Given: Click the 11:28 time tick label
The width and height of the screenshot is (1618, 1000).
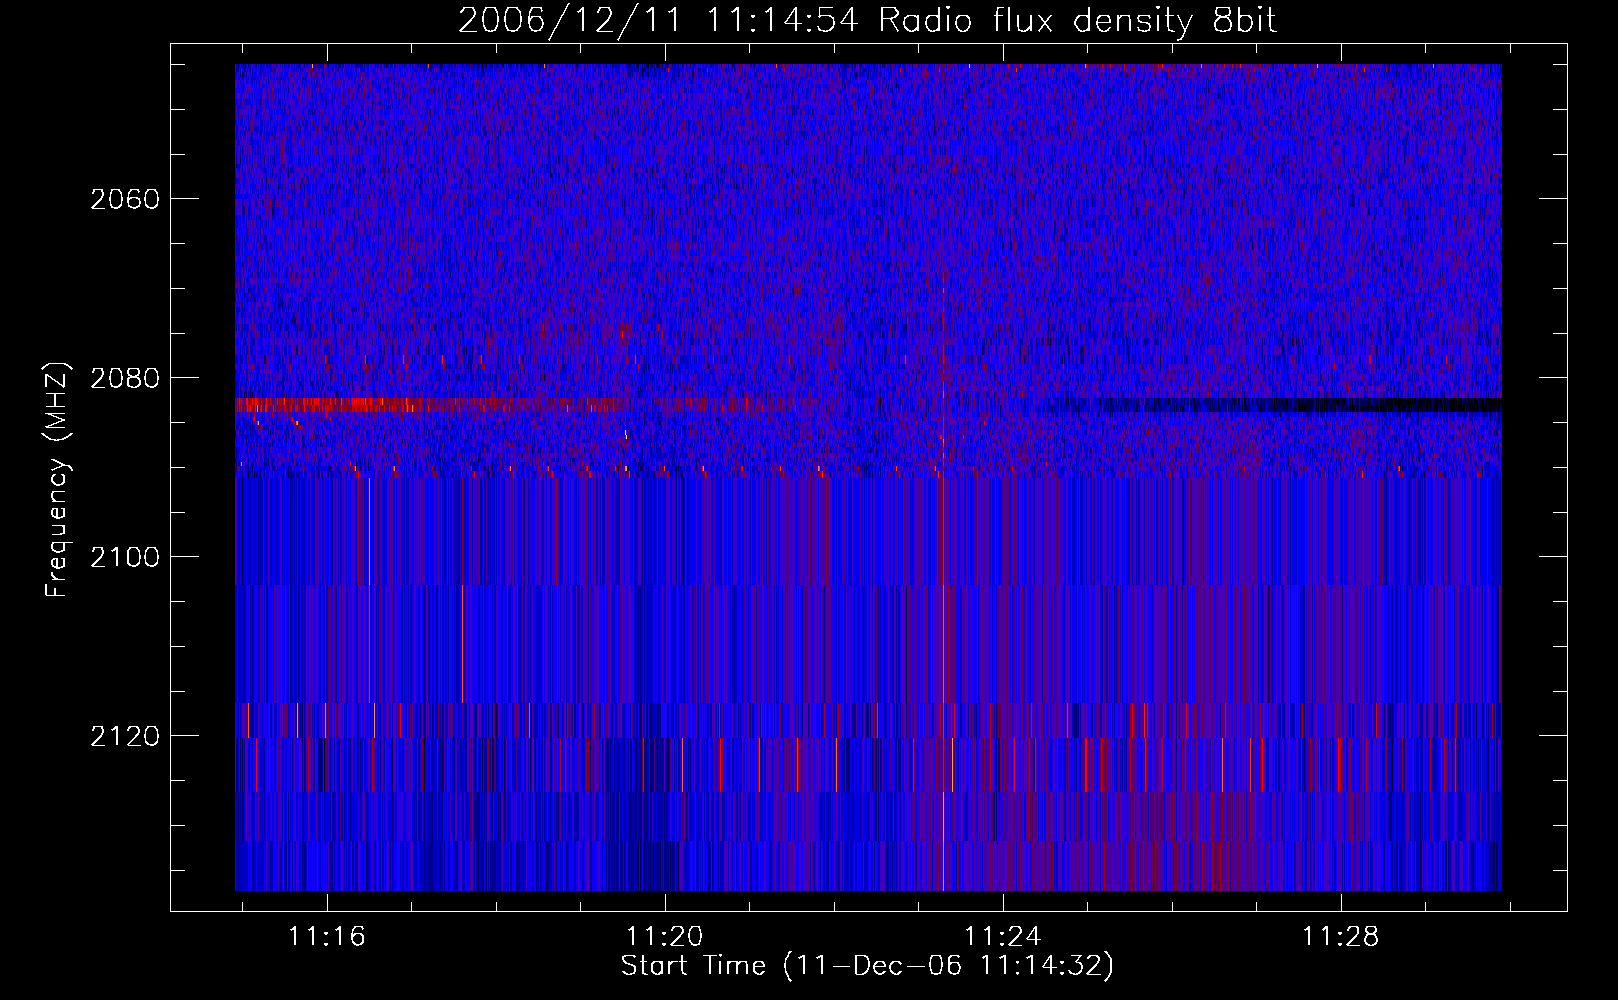Looking at the screenshot, I should (1340, 937).
